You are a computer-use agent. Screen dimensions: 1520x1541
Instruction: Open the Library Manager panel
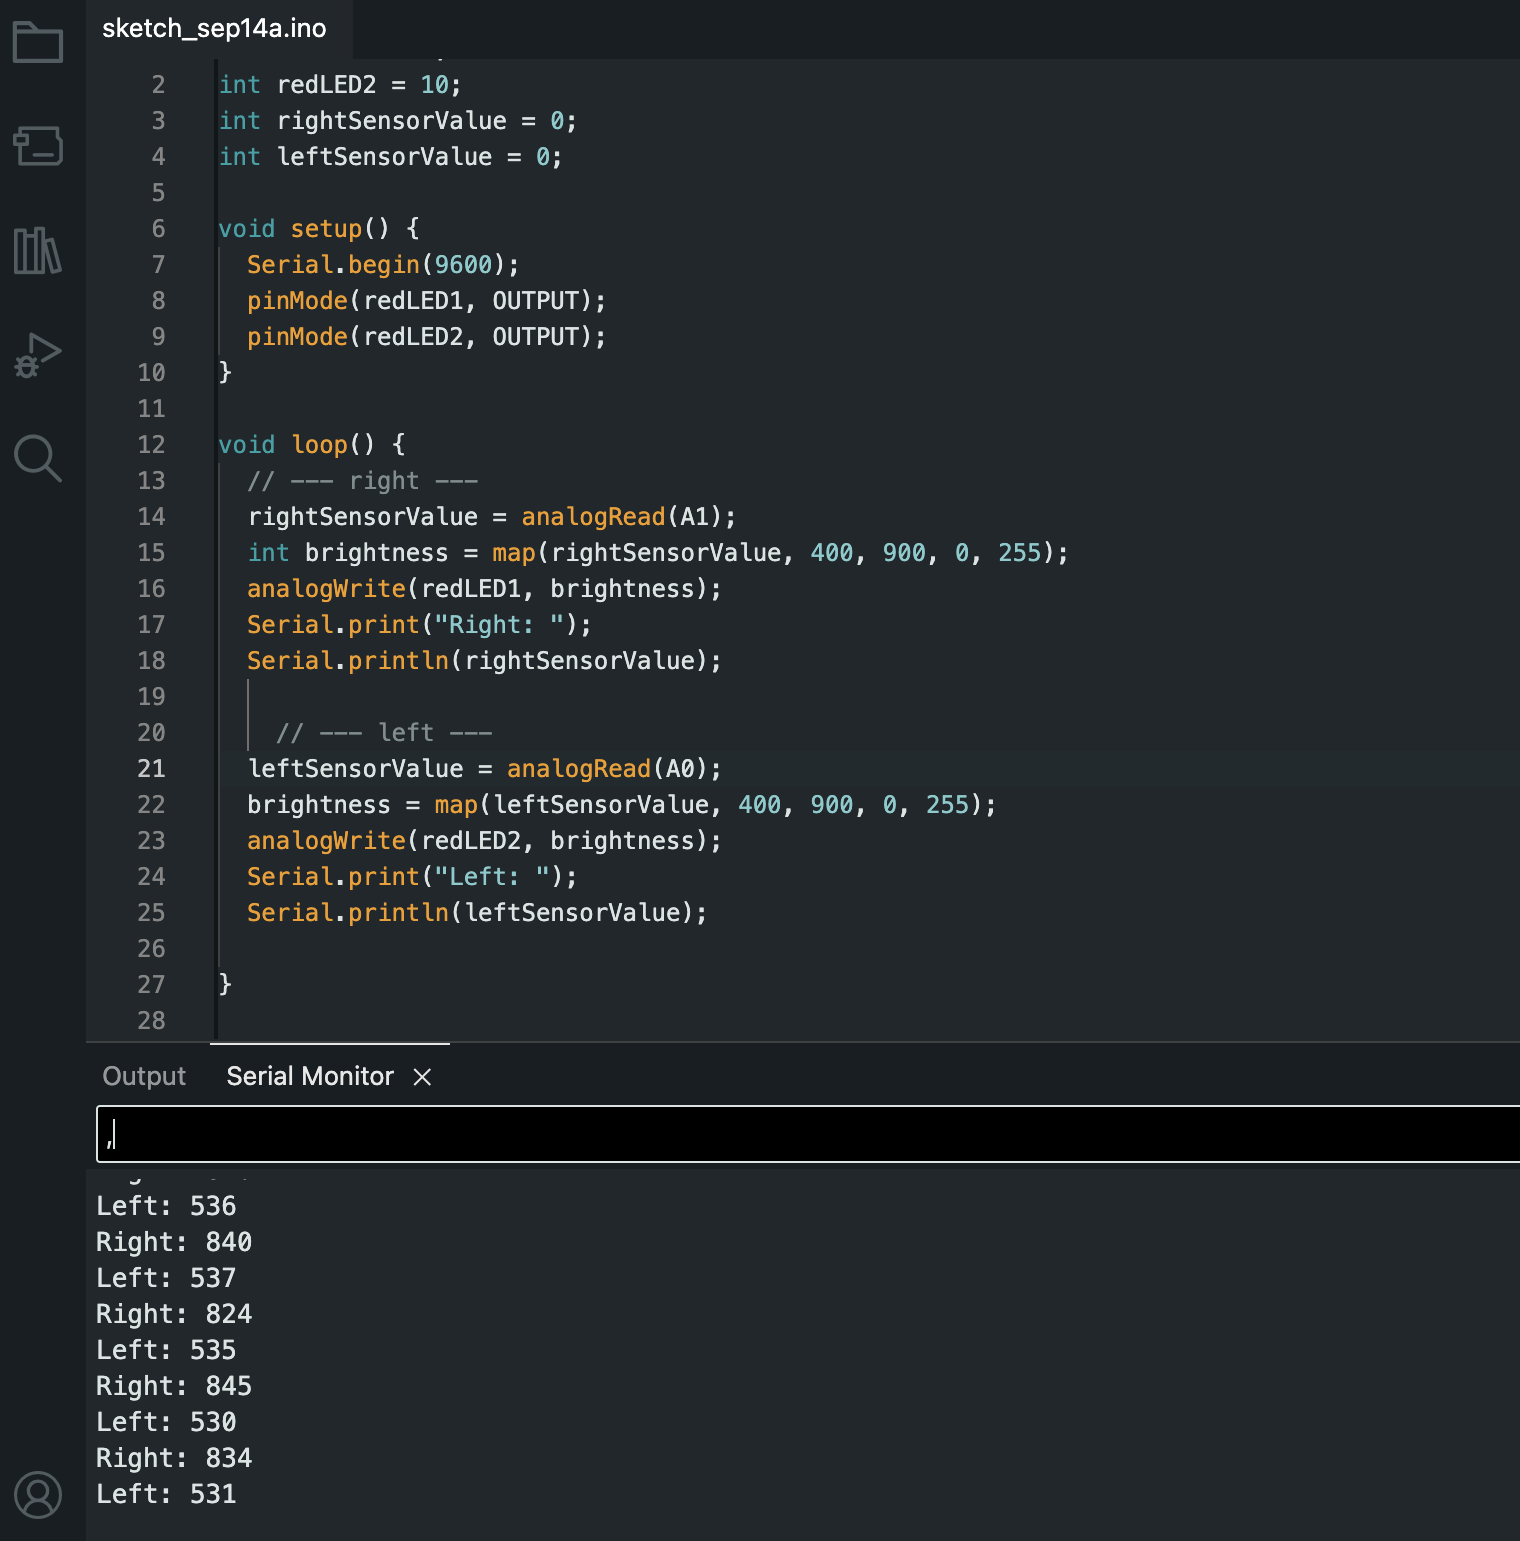click(38, 250)
